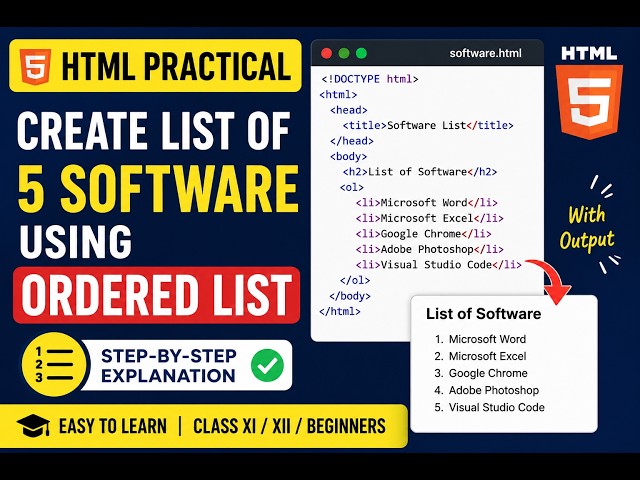Click the closing </body> tag line
The image size is (640, 480).
[350, 296]
